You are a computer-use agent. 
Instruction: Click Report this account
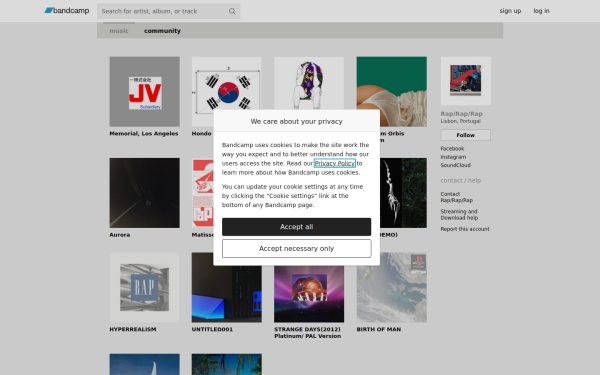[x=465, y=229]
